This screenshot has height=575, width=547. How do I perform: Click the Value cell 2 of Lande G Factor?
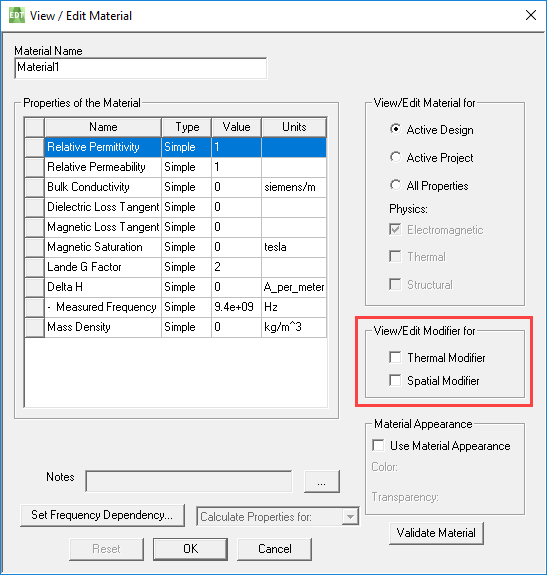point(236,267)
